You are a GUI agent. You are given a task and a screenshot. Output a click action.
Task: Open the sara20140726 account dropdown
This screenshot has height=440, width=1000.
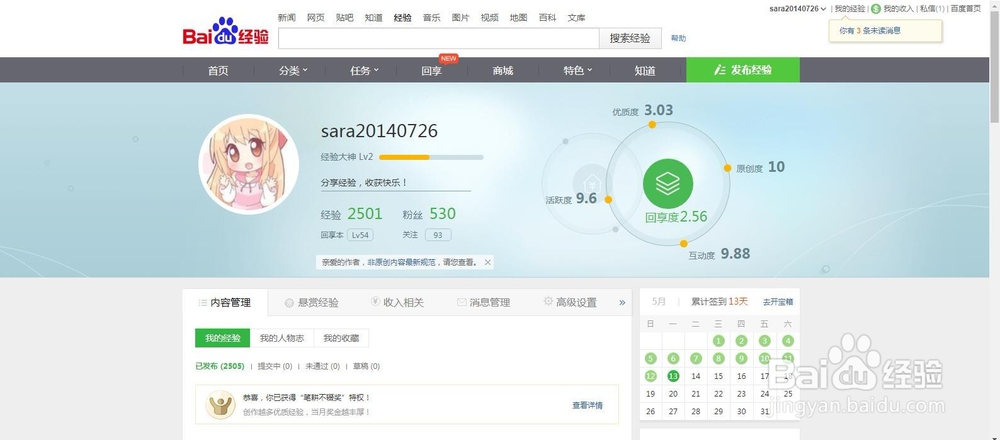pos(797,9)
